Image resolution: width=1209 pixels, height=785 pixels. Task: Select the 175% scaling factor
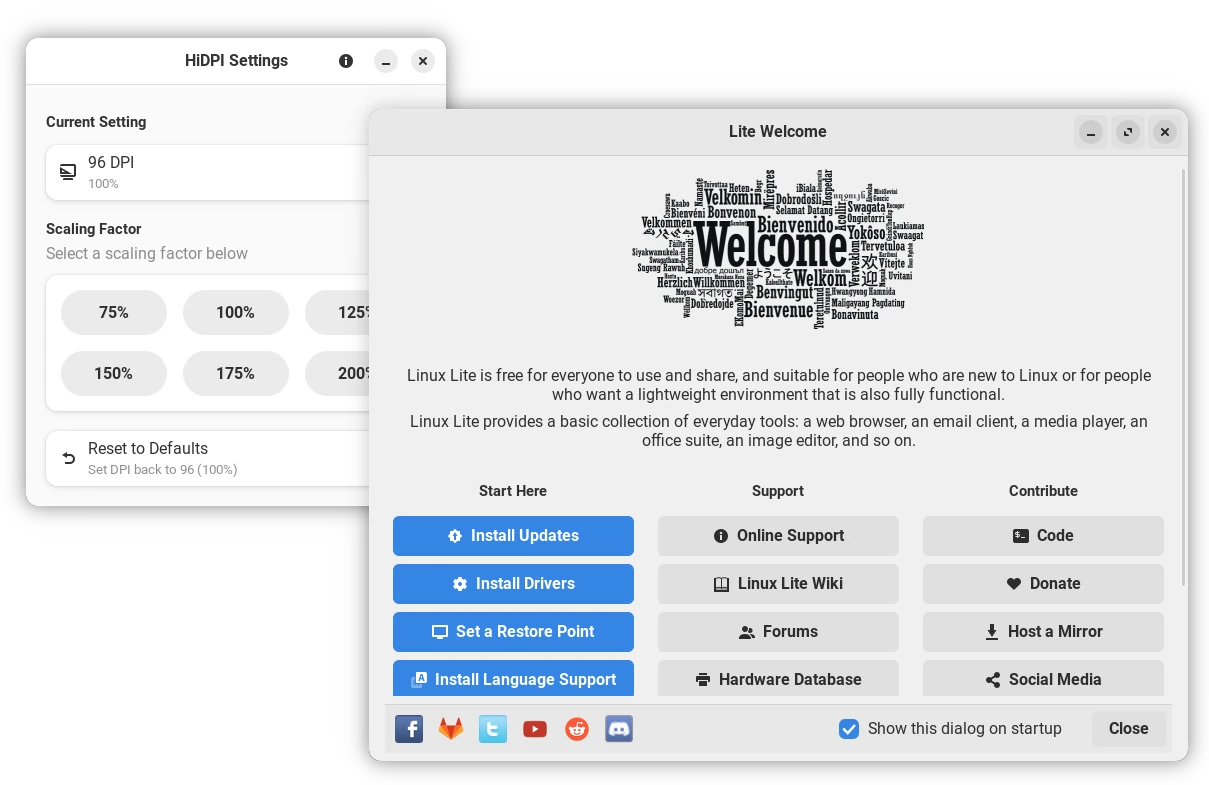pos(236,374)
